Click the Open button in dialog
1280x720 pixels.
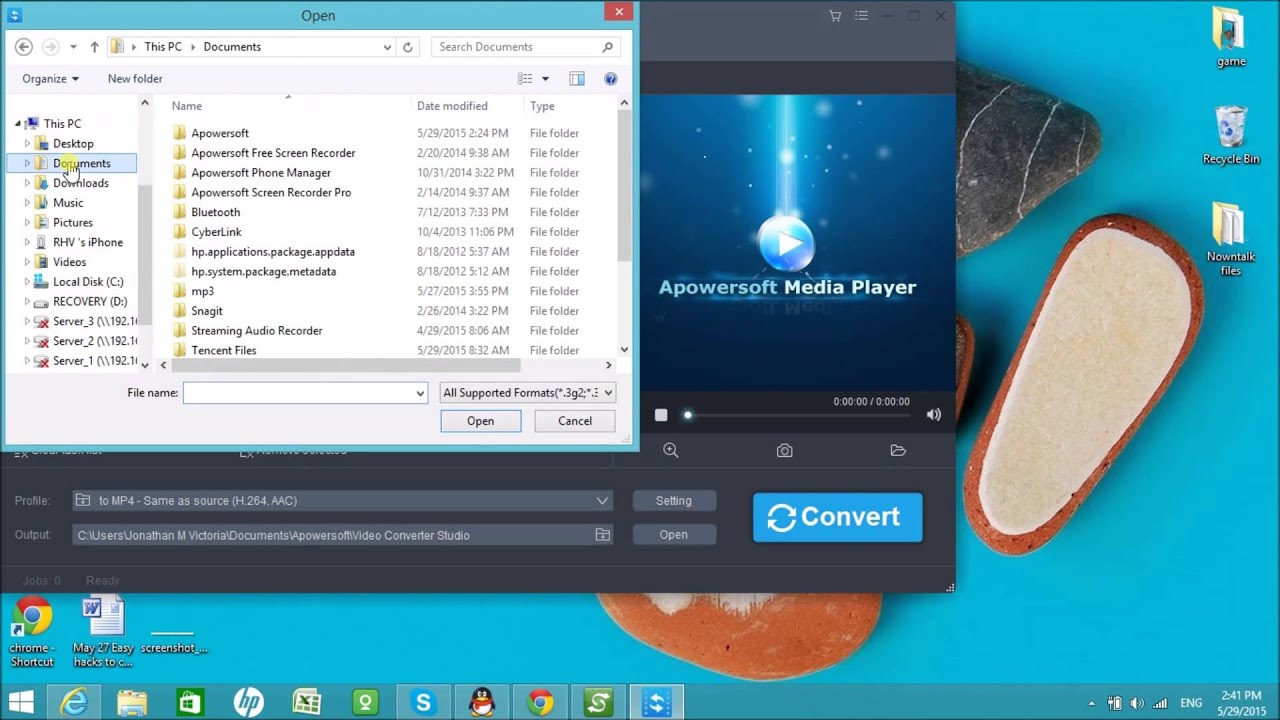pyautogui.click(x=480, y=421)
